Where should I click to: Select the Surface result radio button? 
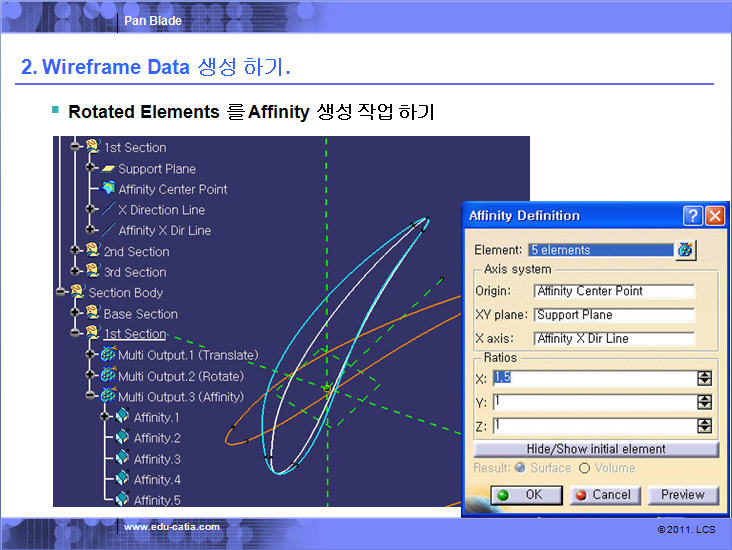(x=517, y=468)
